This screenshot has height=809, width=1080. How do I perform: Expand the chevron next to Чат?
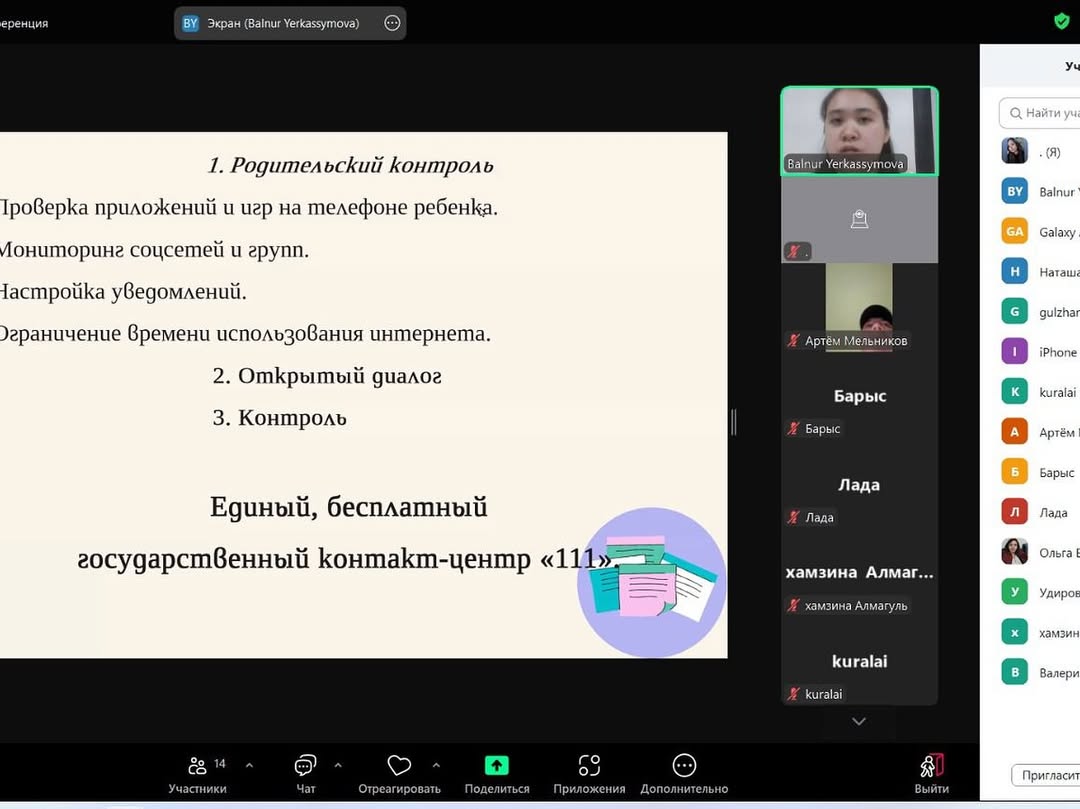(338, 766)
